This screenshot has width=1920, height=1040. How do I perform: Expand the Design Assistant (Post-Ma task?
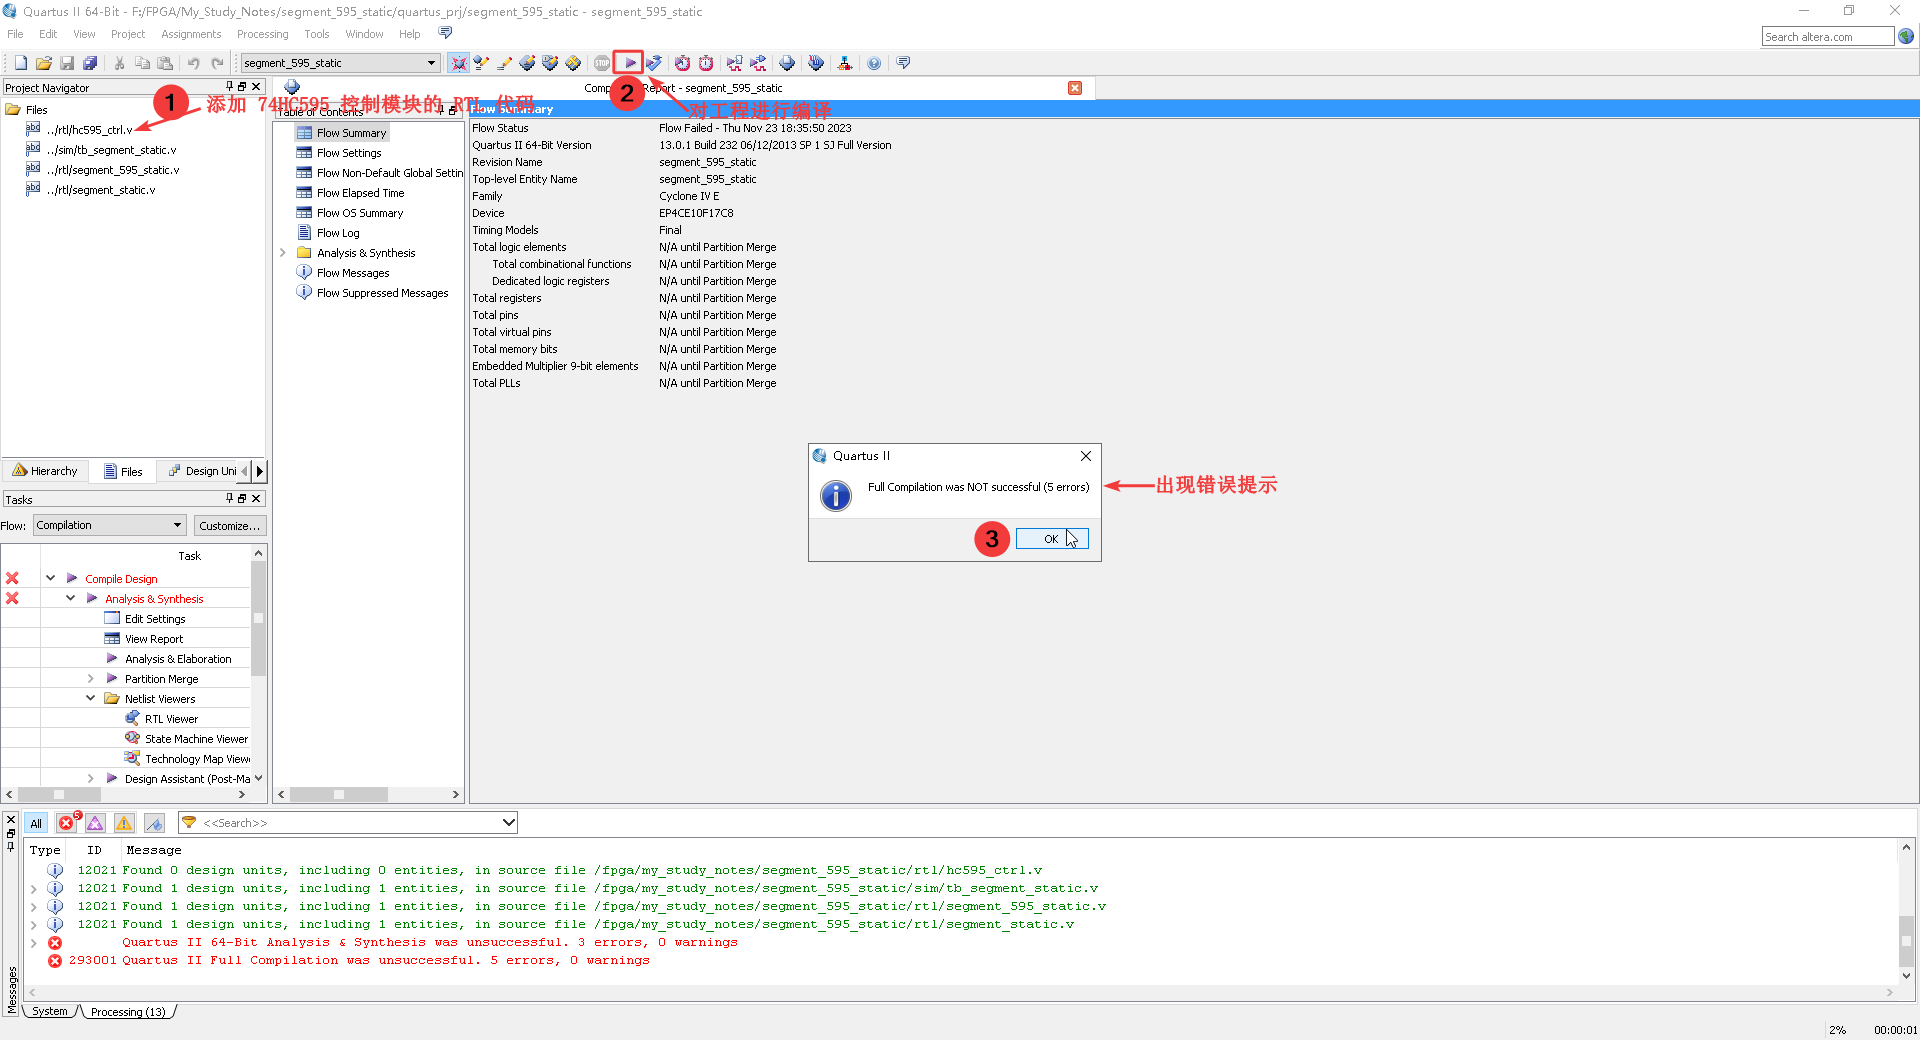[90, 778]
